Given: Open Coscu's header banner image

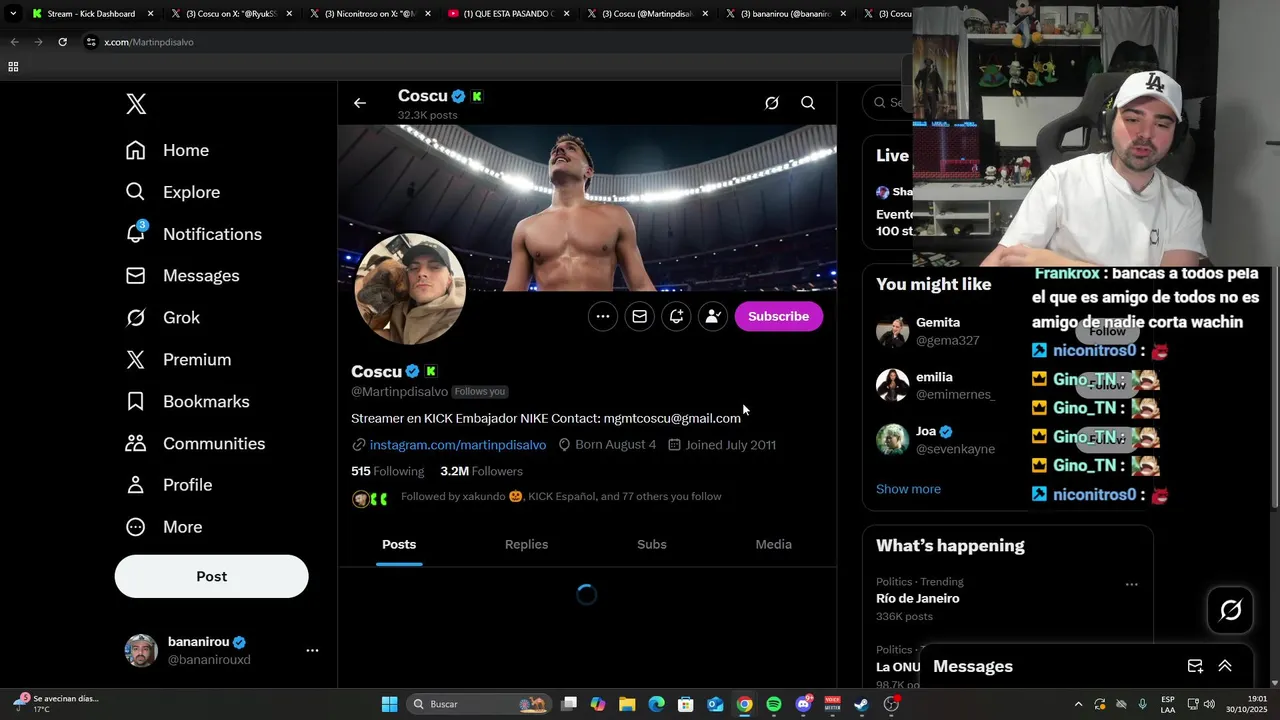Looking at the screenshot, I should [587, 208].
